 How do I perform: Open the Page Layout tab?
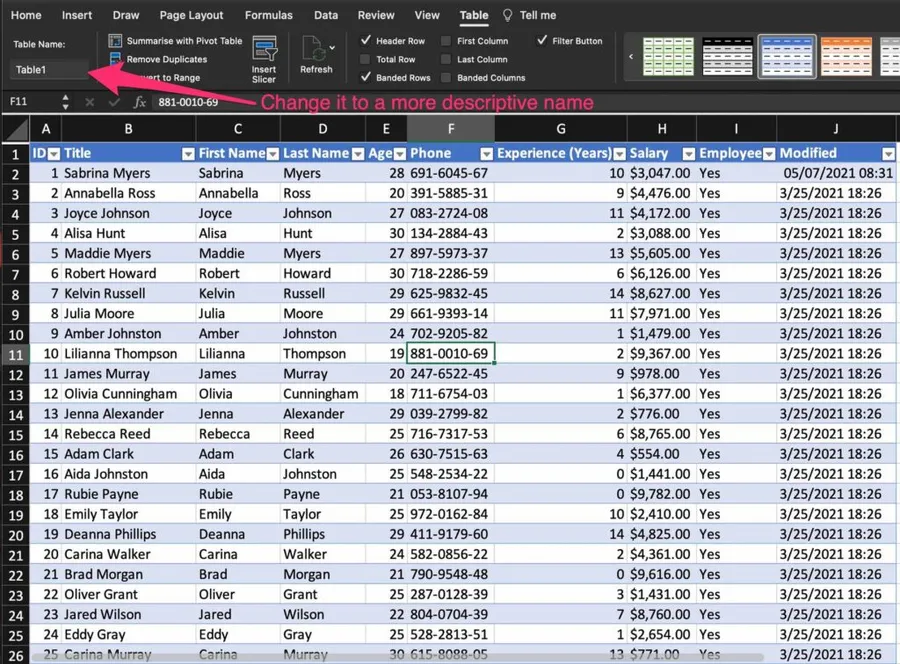[x=191, y=16]
